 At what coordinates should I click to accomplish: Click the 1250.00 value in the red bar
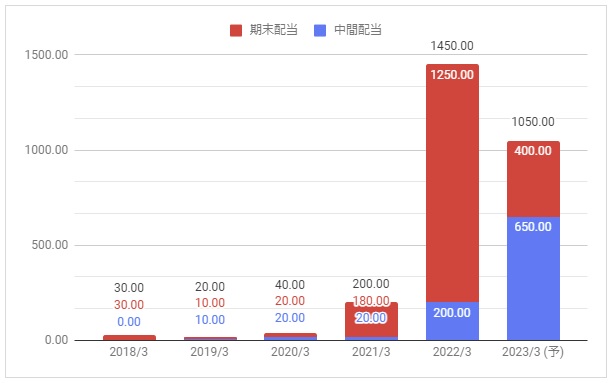(452, 75)
